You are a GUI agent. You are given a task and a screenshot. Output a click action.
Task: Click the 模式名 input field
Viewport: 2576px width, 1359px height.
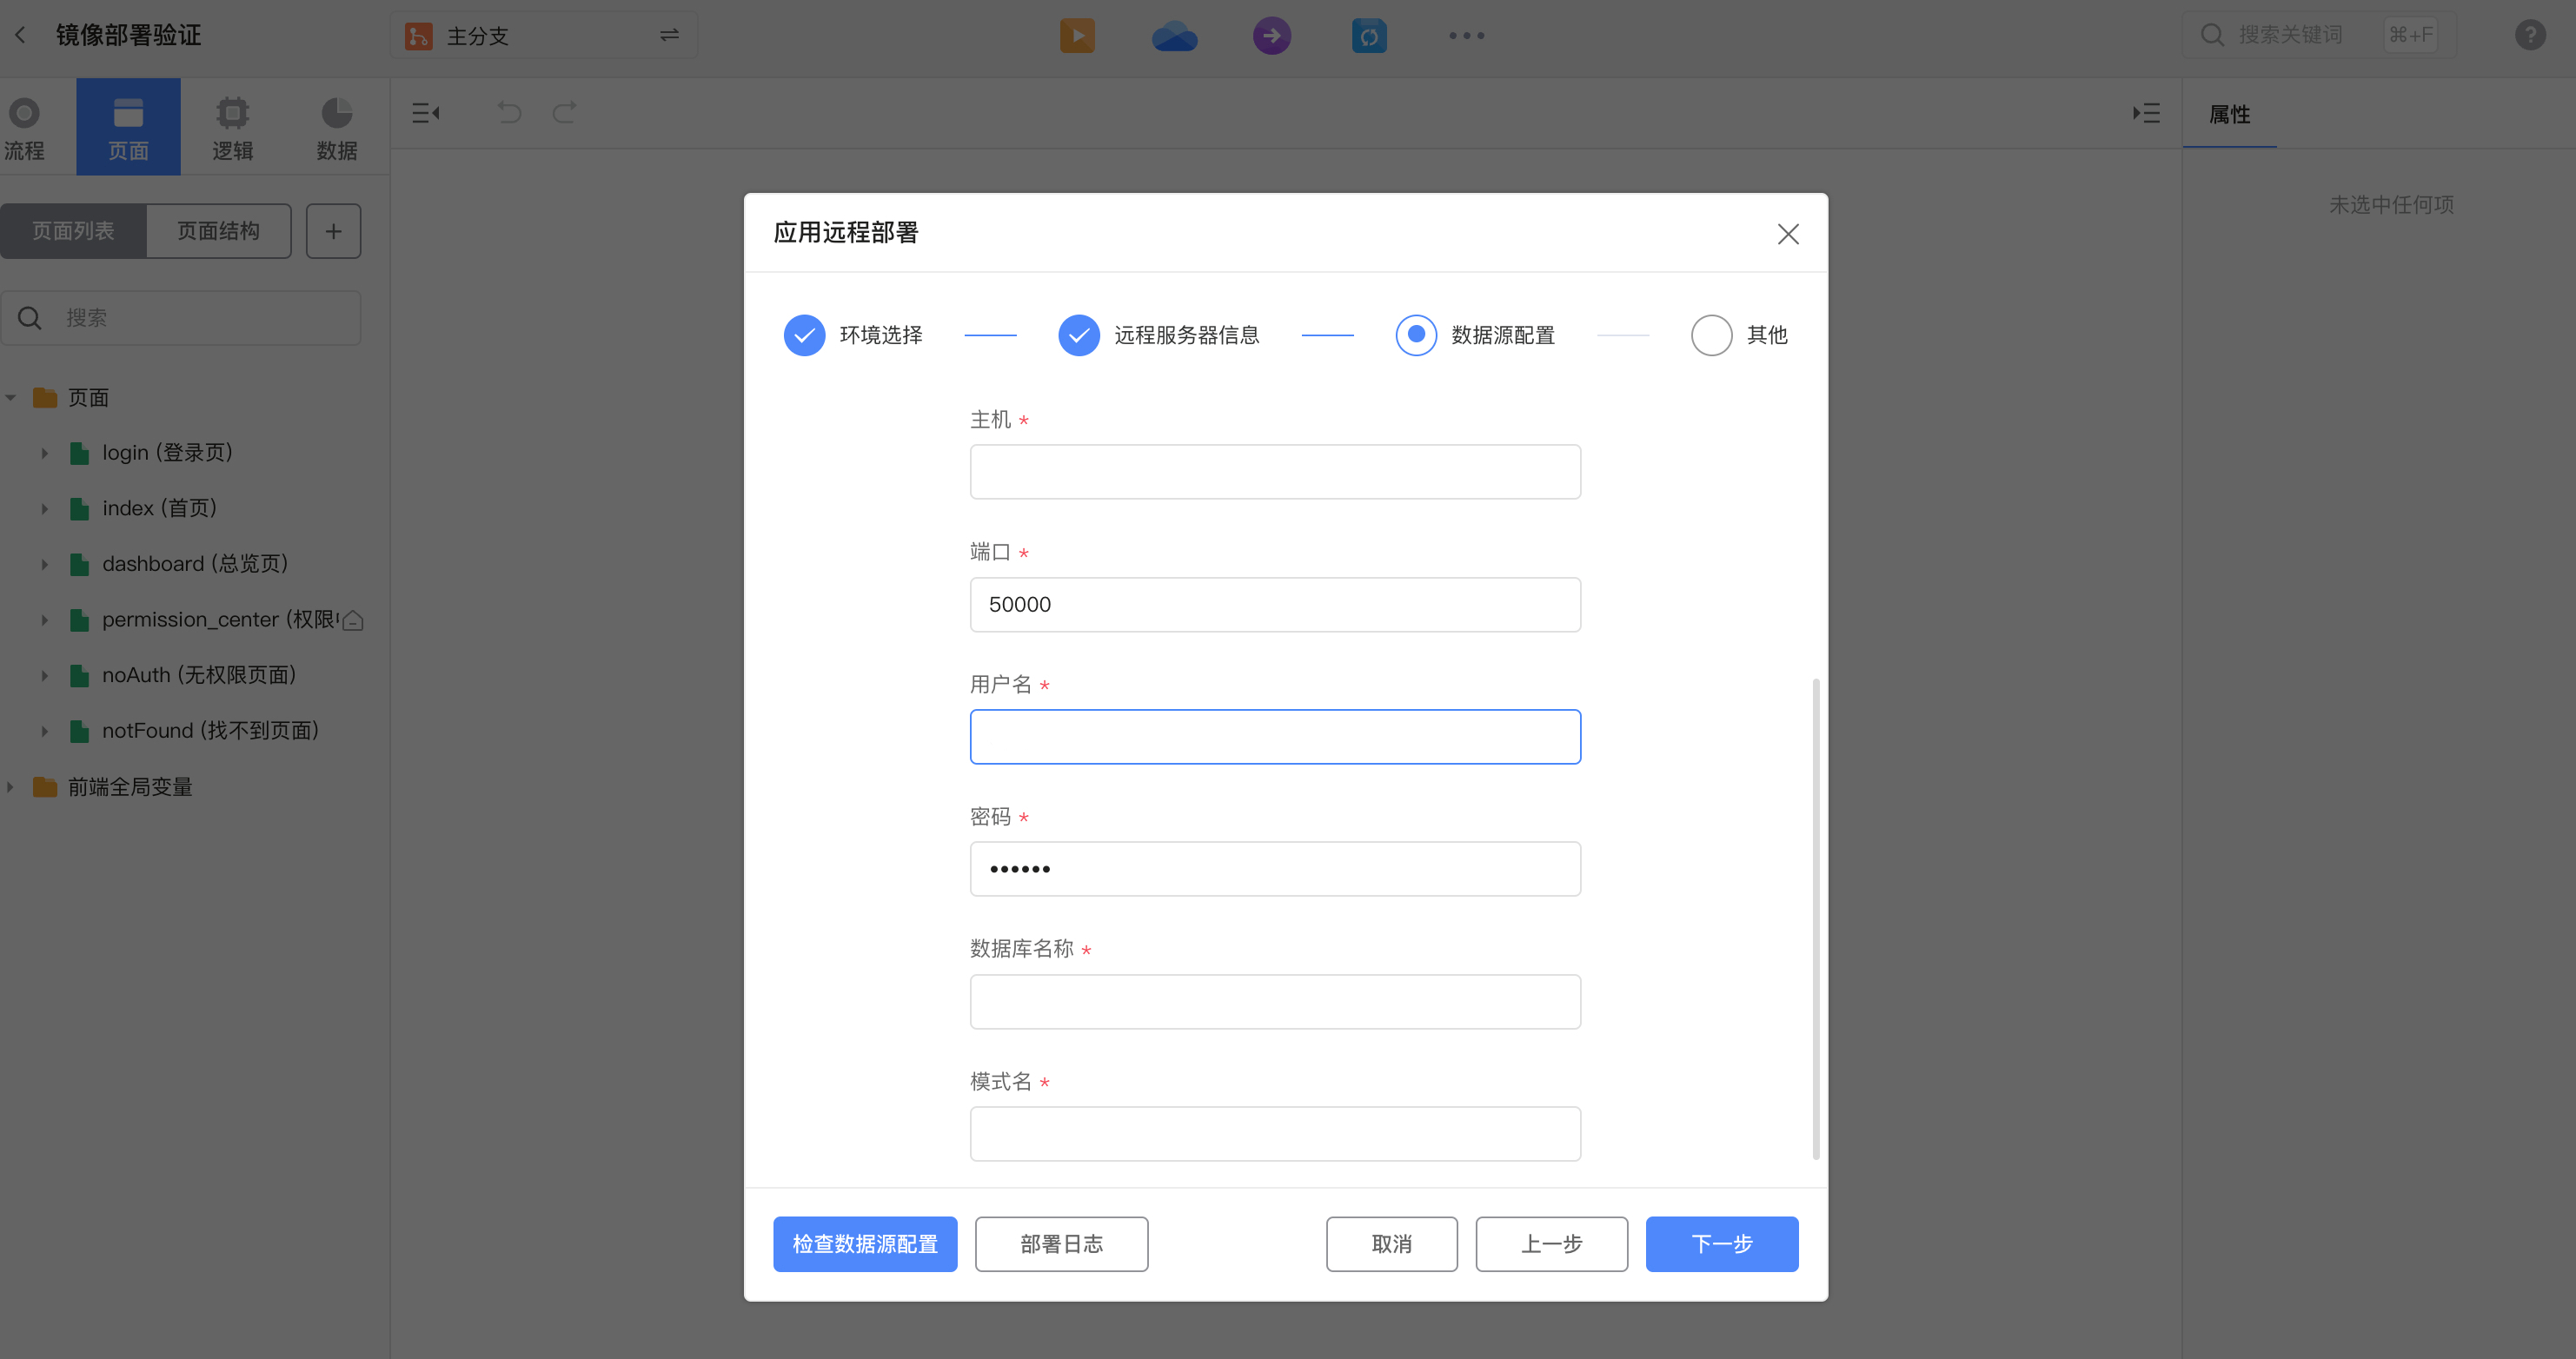tap(1275, 1134)
